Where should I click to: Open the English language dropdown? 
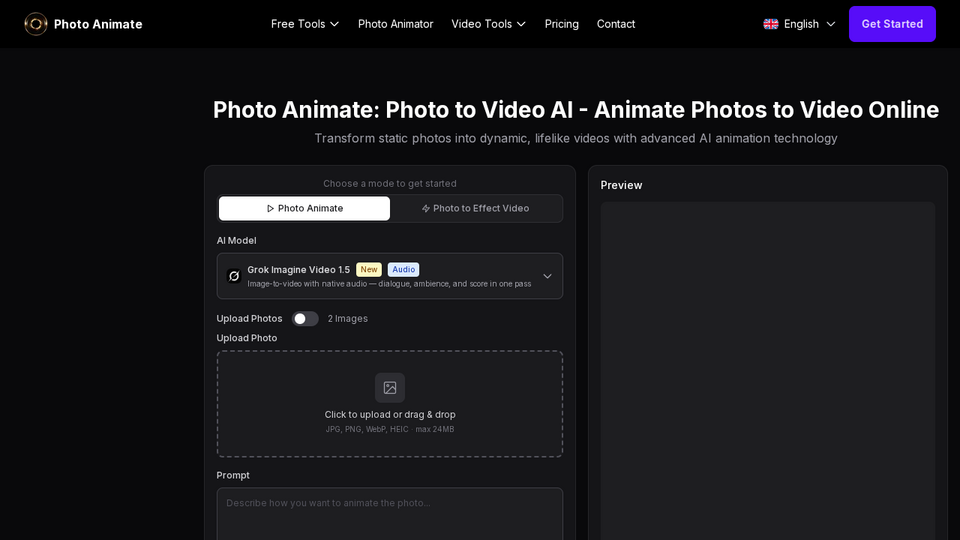pyautogui.click(x=800, y=24)
